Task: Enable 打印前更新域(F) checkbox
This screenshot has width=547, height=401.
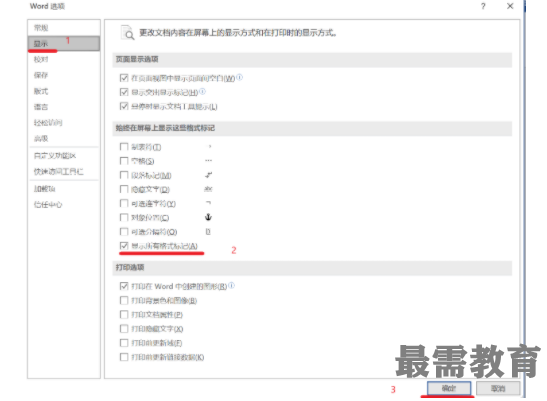Action: (x=124, y=343)
